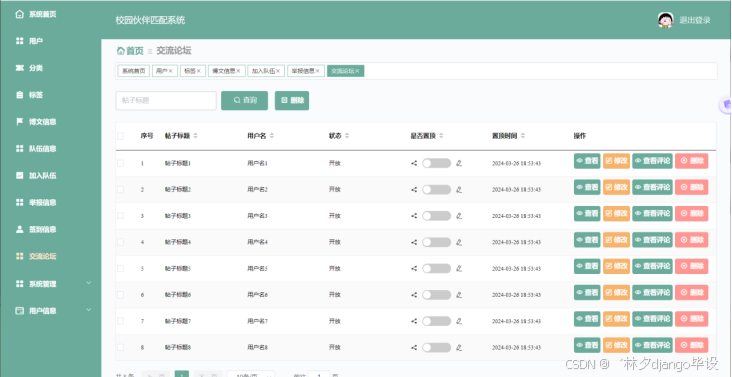
Task: Click share icon in row 帖子标题7
Action: (x=414, y=321)
